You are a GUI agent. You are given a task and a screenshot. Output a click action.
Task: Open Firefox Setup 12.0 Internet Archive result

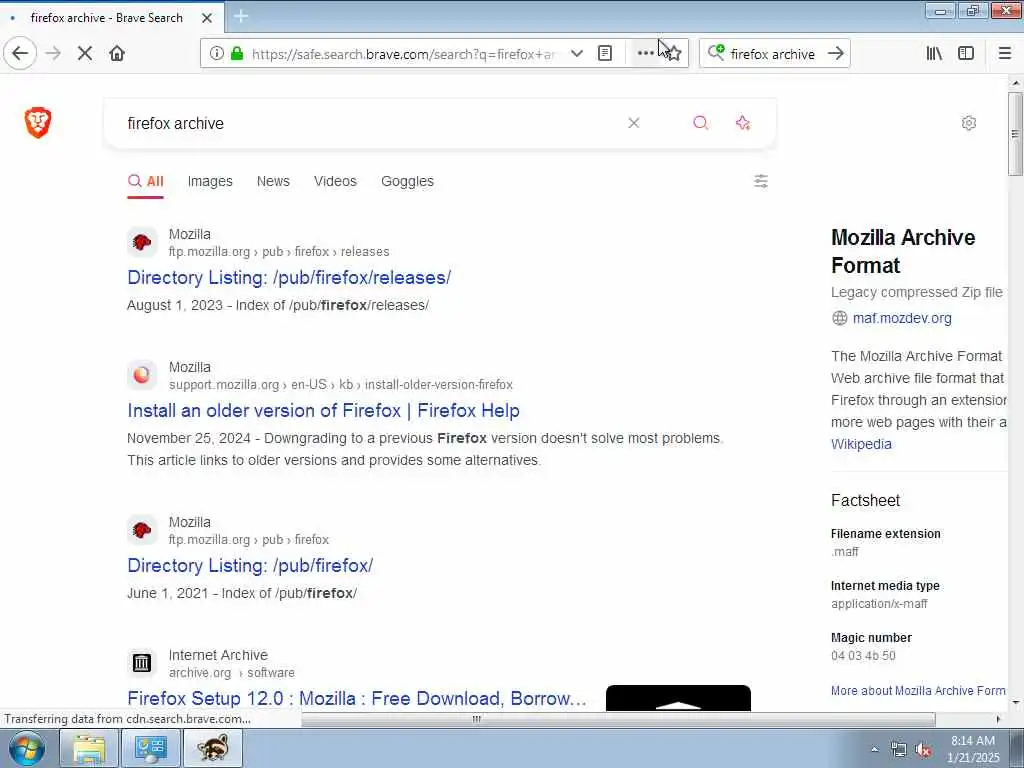[x=357, y=698]
